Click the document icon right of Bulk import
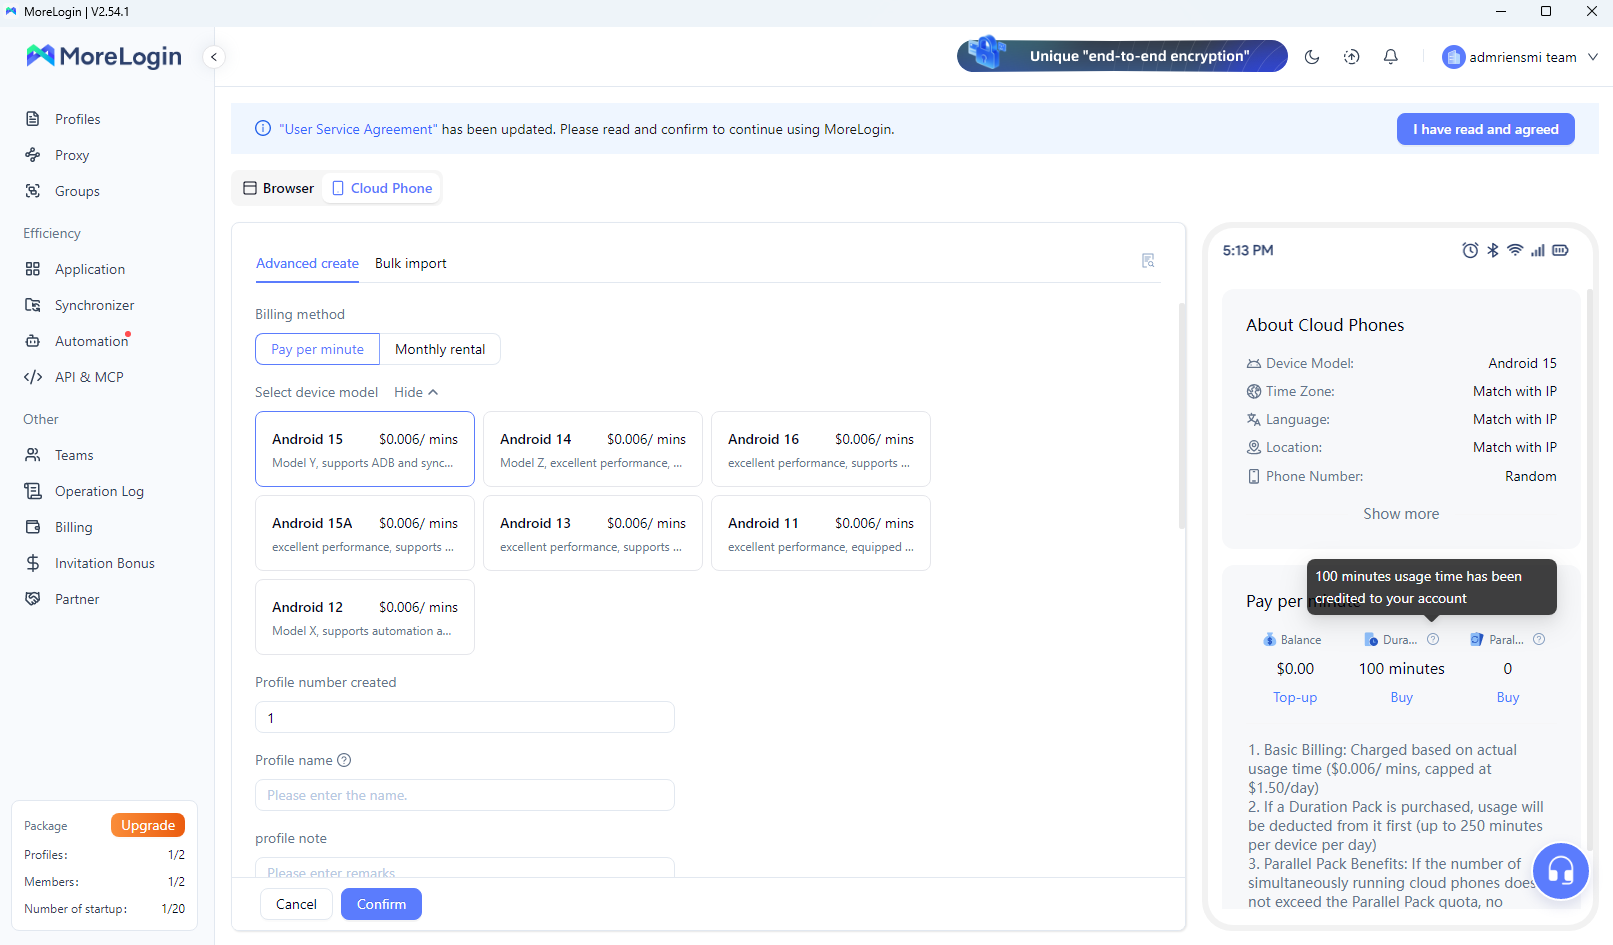 [1148, 261]
